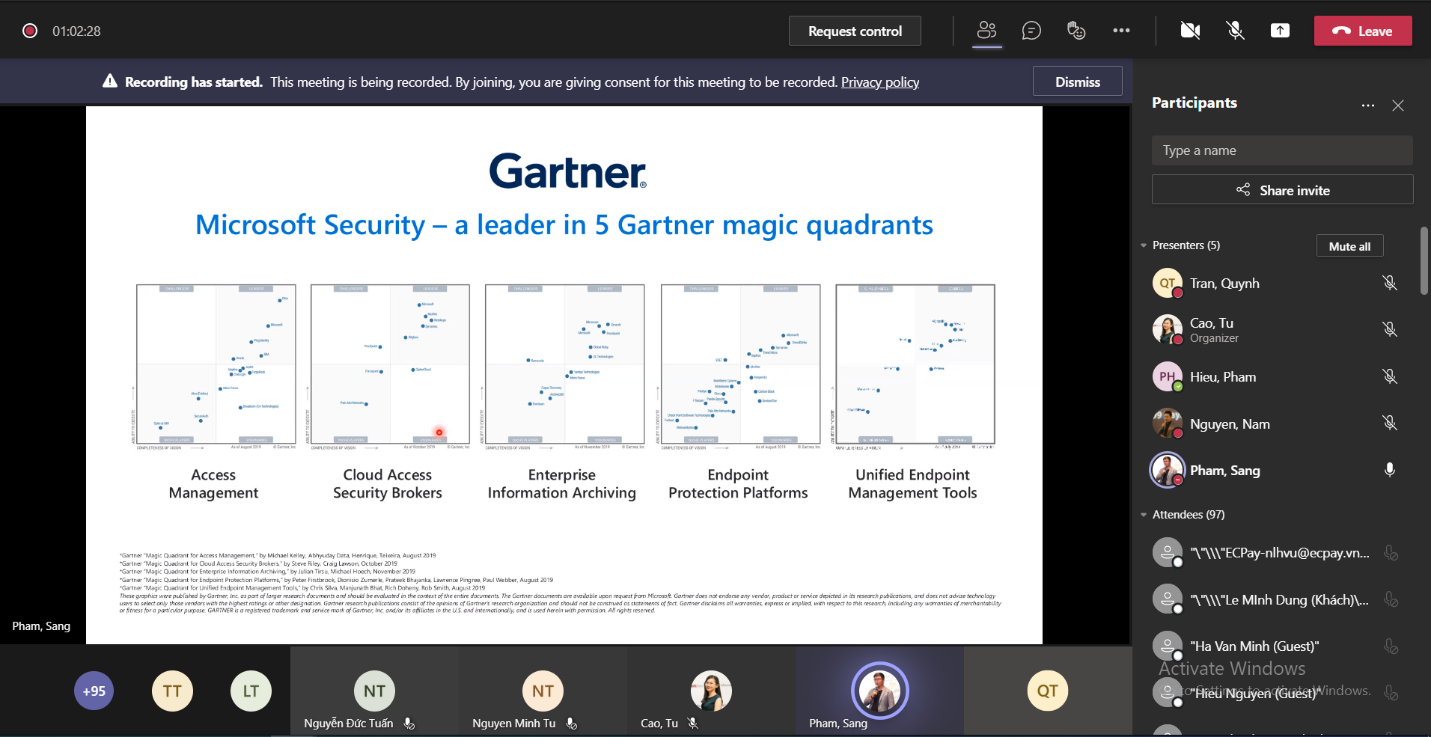This screenshot has height=737, width=1431.
Task: Click the Access Management quadrant chart
Action: pos(216,365)
